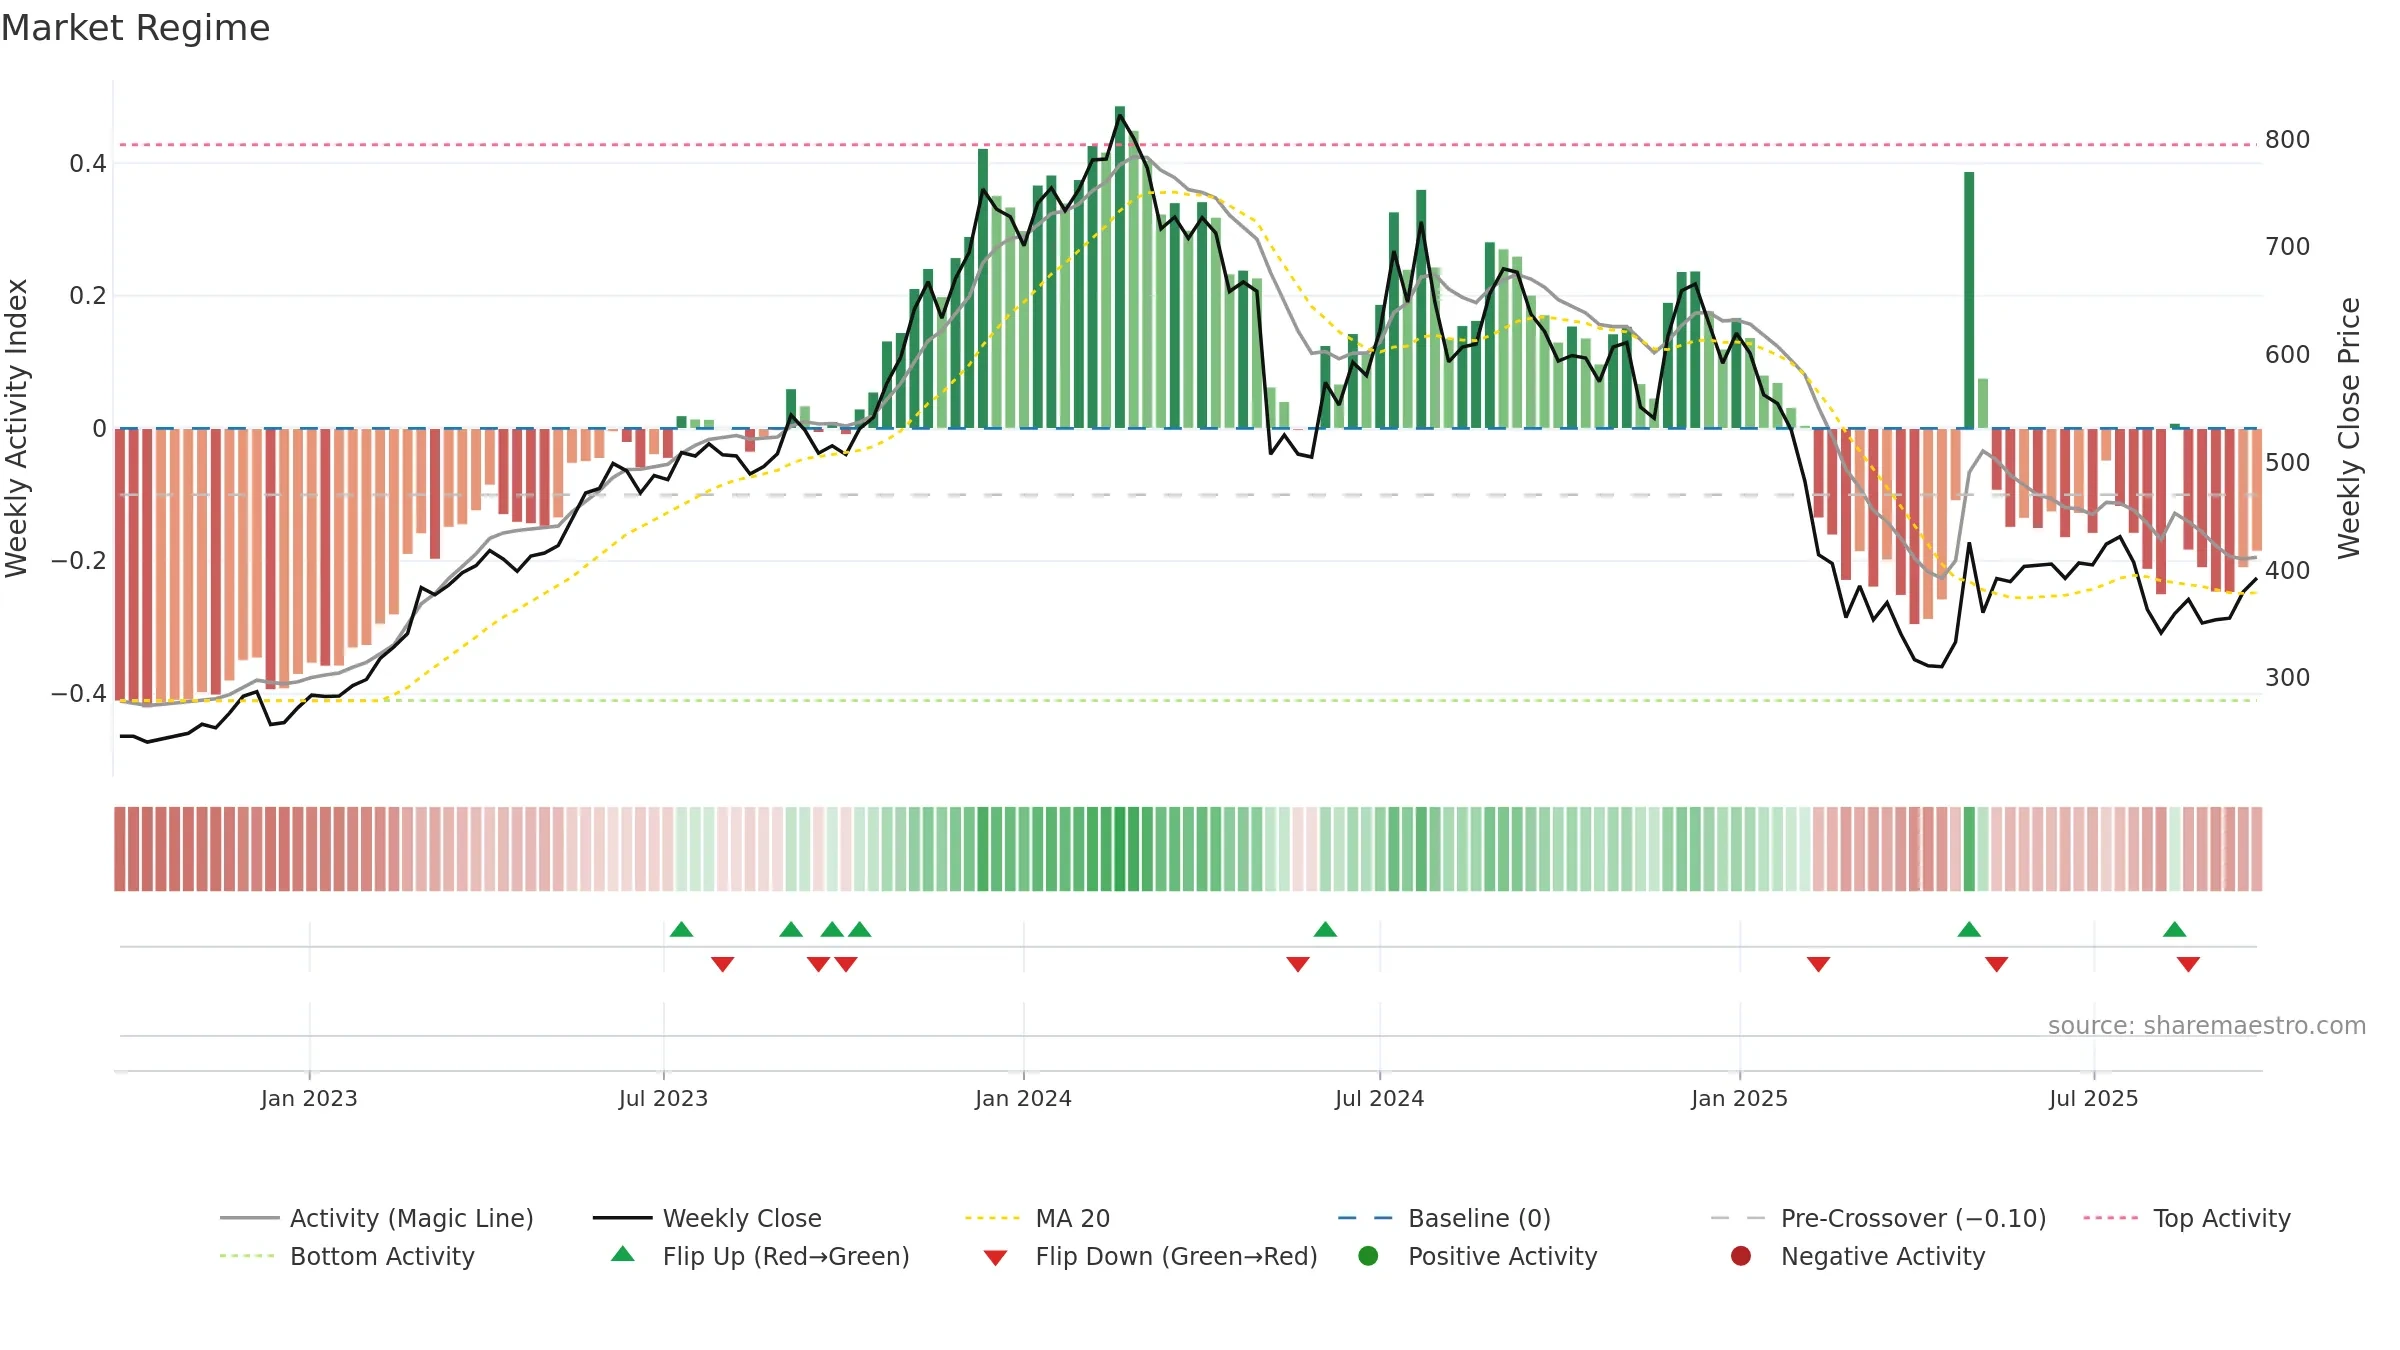The height and width of the screenshot is (1350, 2400).
Task: Click the last green flip-up marker after Jul 2025
Action: point(2175,930)
